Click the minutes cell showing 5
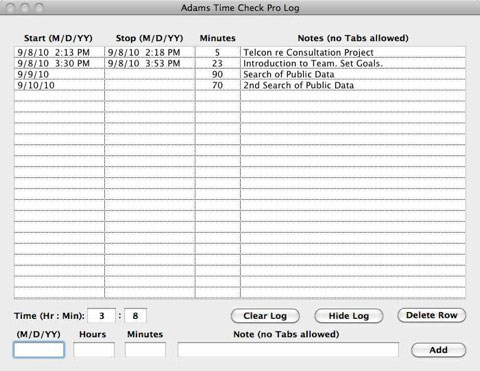The width and height of the screenshot is (480, 371). pos(218,52)
